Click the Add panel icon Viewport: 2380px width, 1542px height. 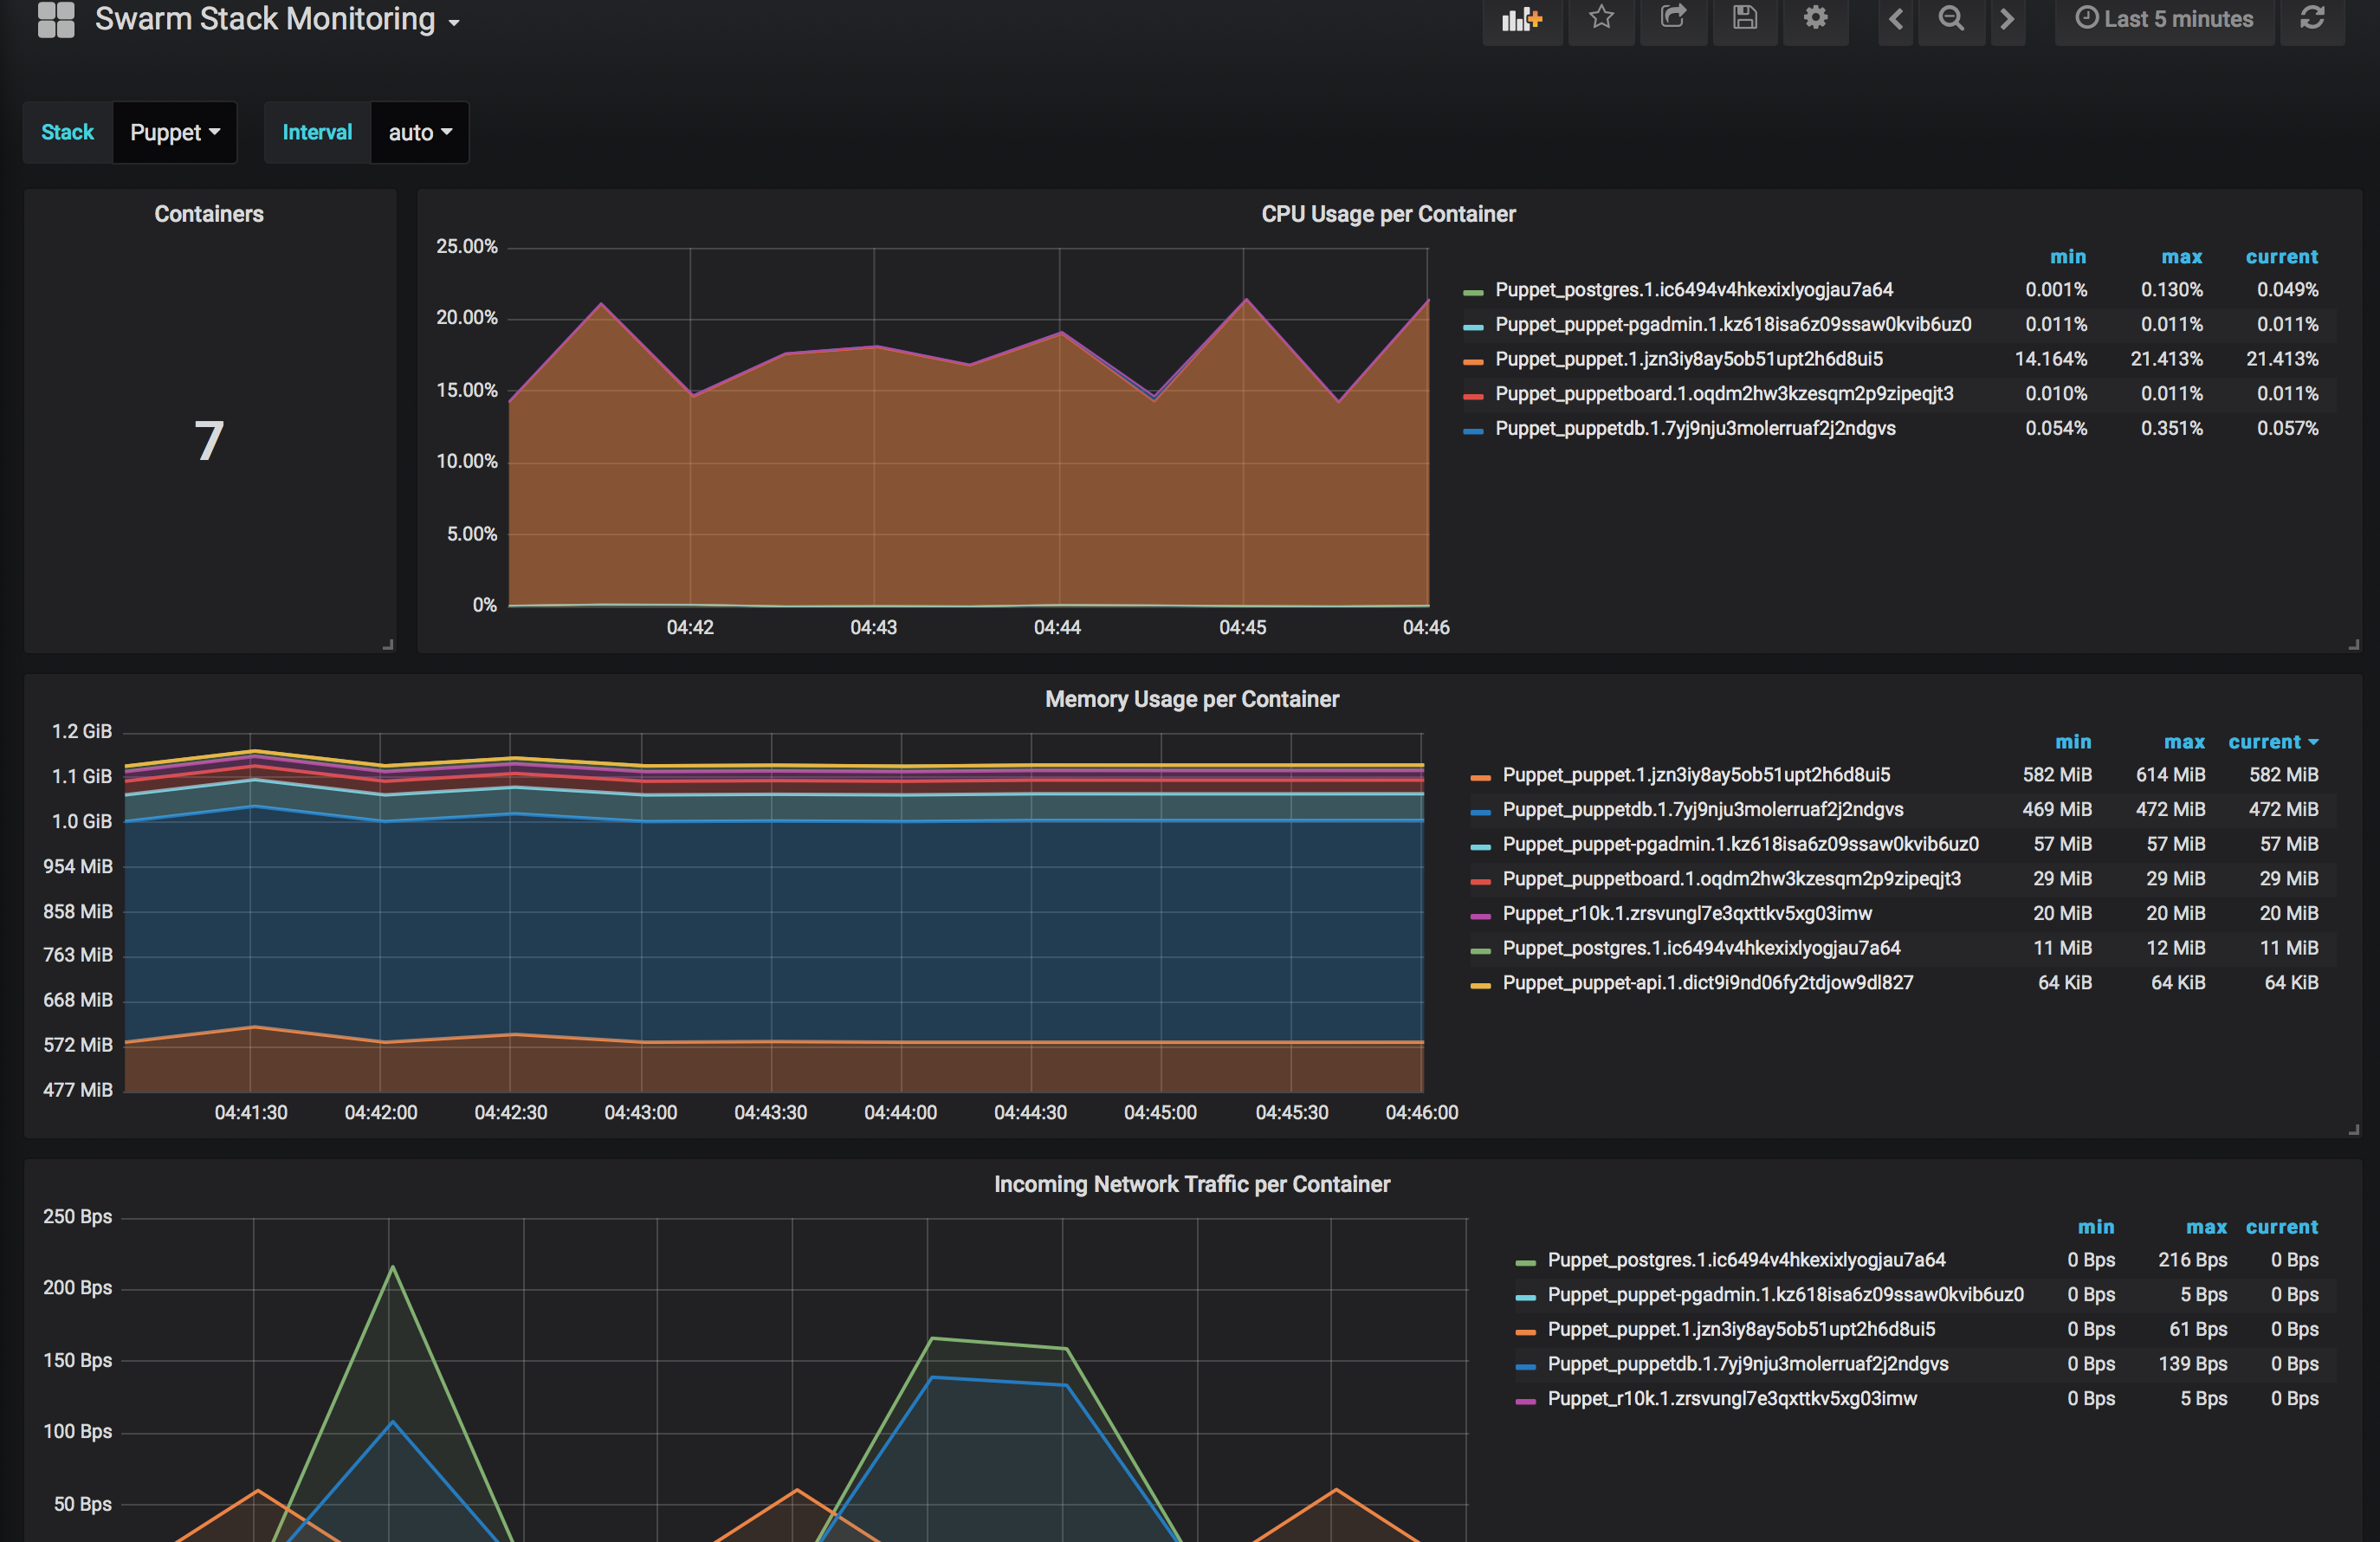1521,19
